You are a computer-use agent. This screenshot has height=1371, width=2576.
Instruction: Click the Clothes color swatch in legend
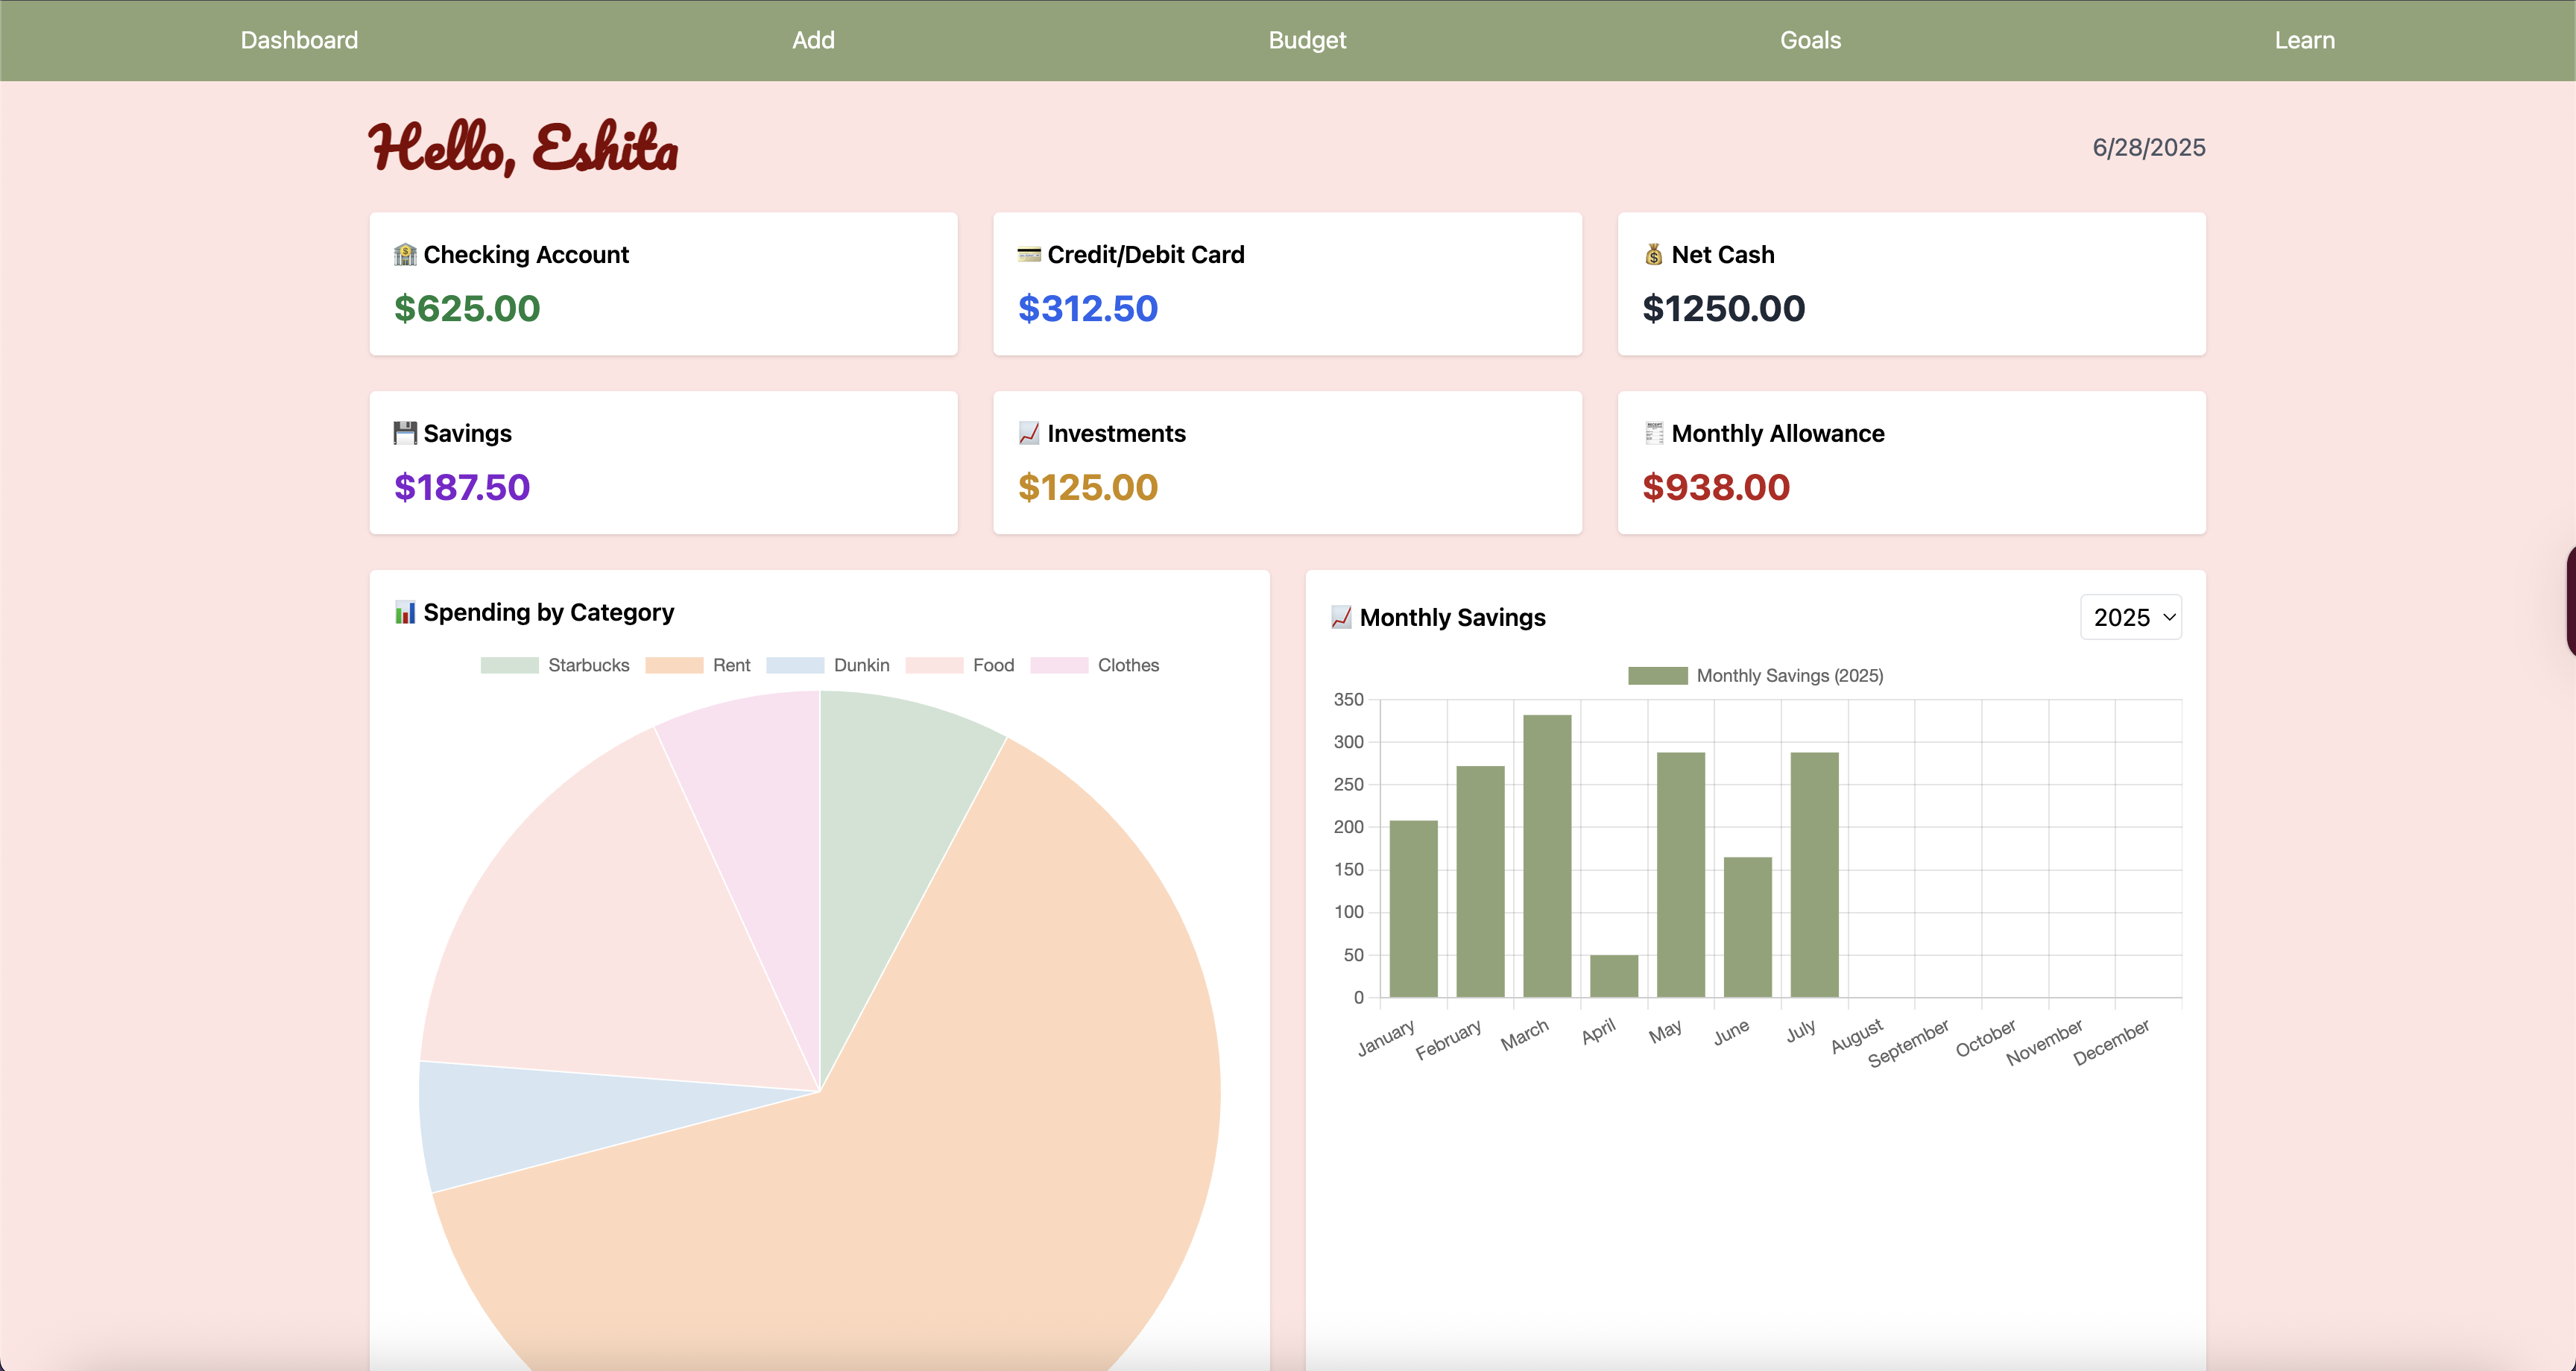pos(1059,665)
